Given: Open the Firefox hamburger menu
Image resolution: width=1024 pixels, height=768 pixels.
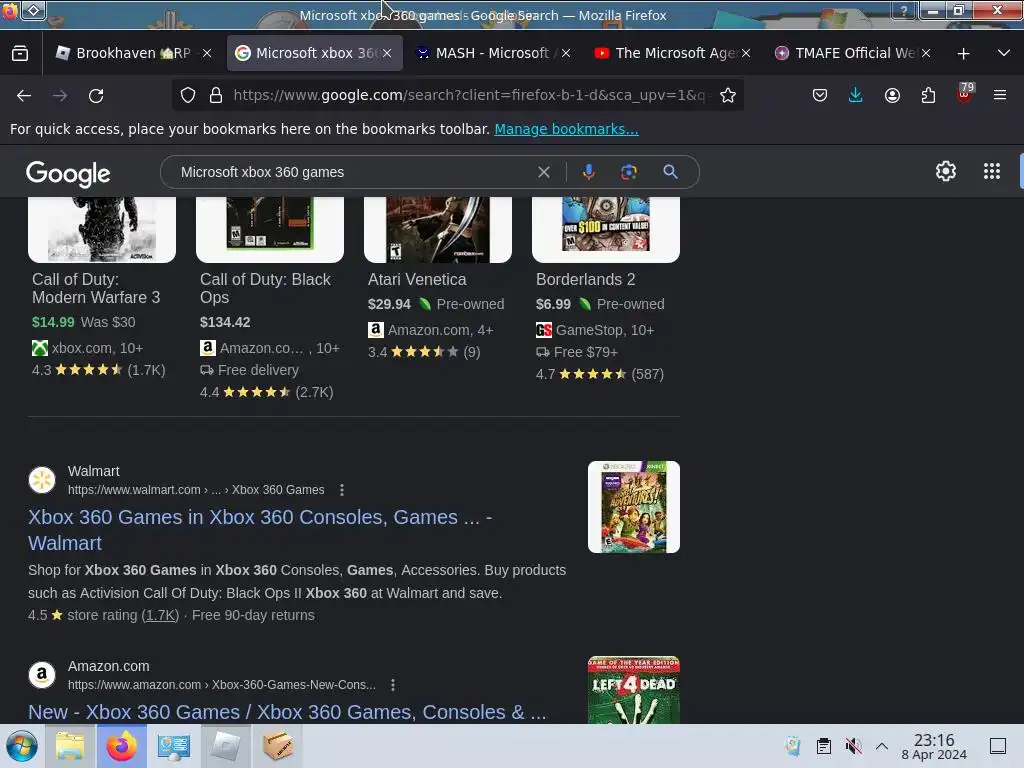Looking at the screenshot, I should click(1000, 95).
